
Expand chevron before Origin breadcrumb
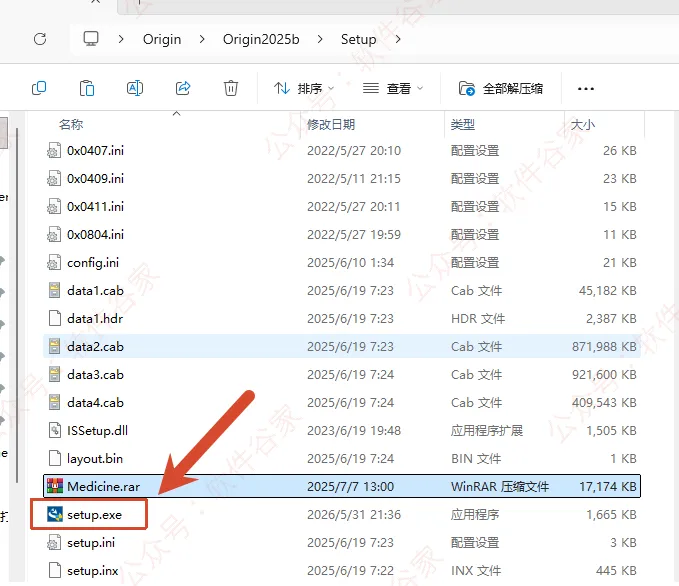pyautogui.click(x=121, y=39)
